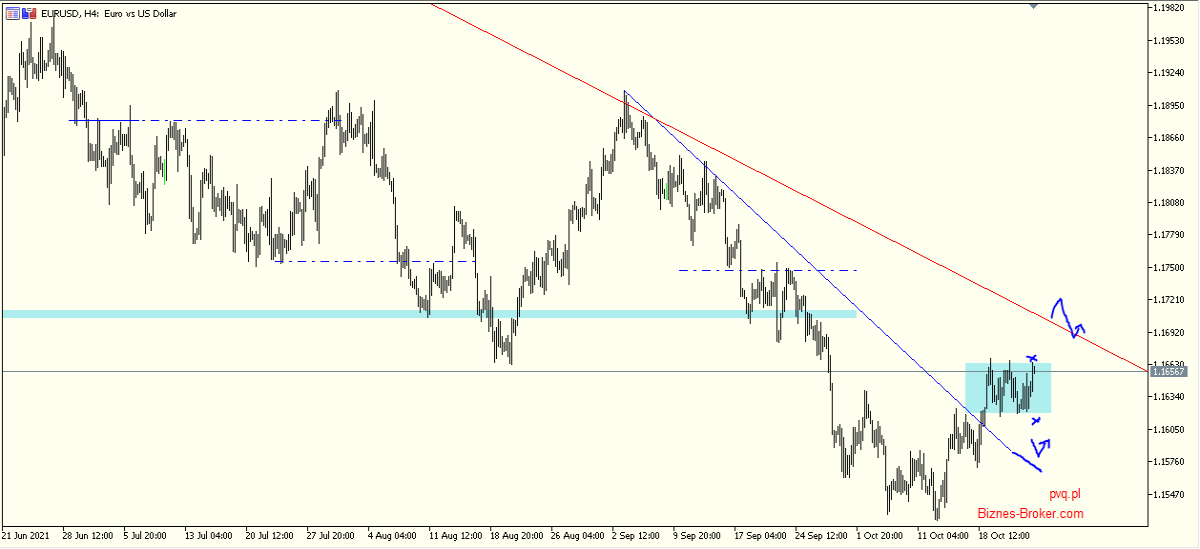Click the '18 Aug 20:00' time axis label
This screenshot has width=1200, height=549.
(516, 535)
